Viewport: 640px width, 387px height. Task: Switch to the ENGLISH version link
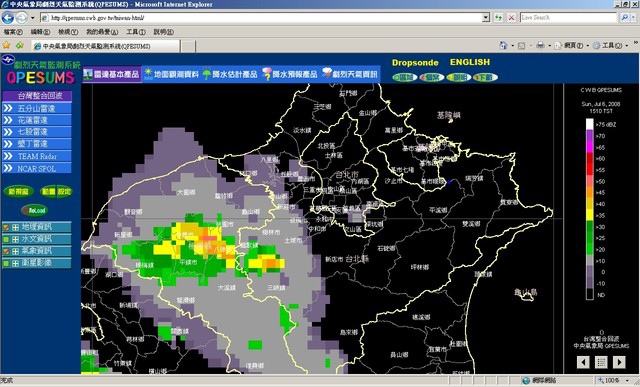tap(470, 62)
